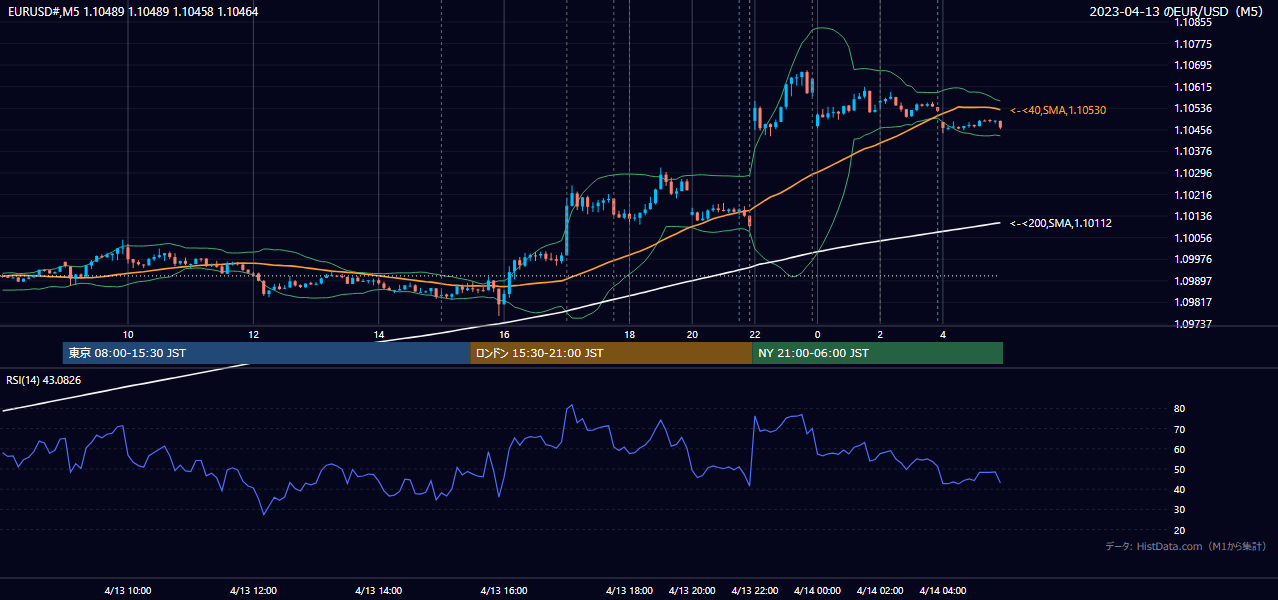Click hour label 16 on the price chart time axis
1278x600 pixels.
point(504,334)
